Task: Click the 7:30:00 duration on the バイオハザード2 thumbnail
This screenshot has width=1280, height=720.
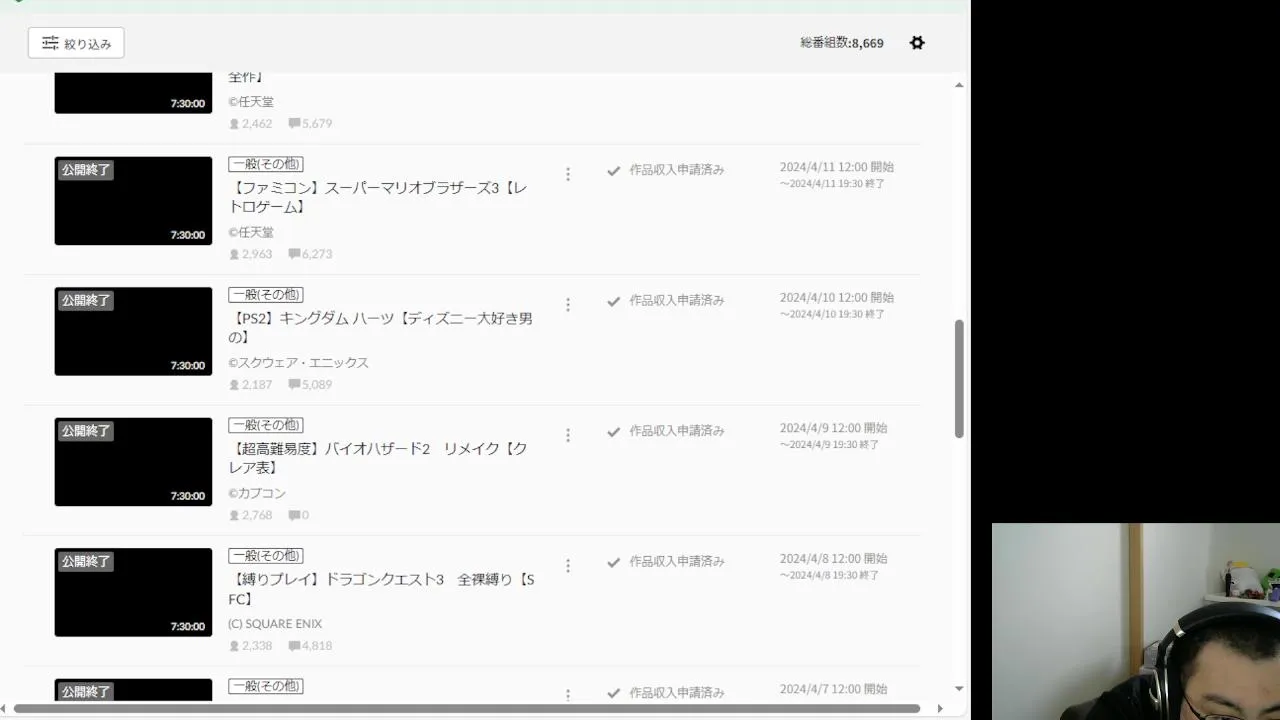Action: [x=187, y=496]
